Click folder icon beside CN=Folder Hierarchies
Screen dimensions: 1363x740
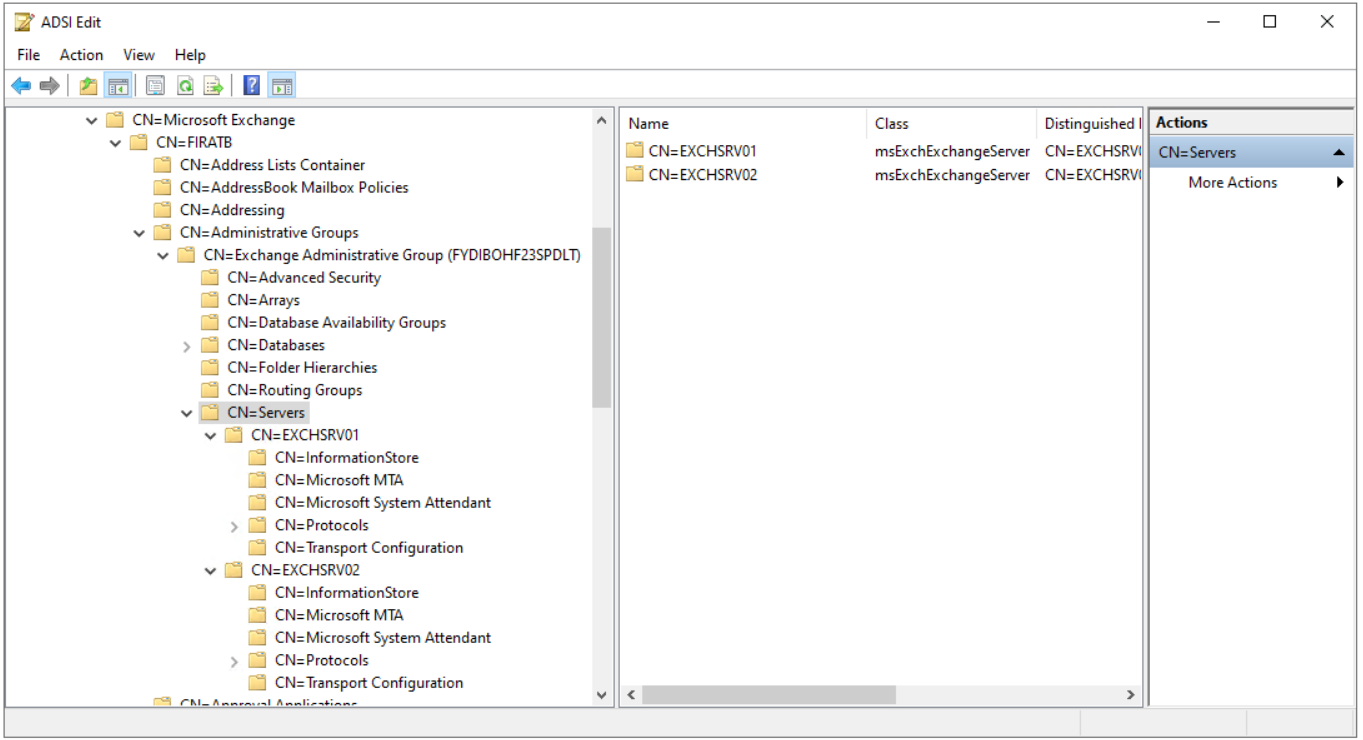point(210,367)
